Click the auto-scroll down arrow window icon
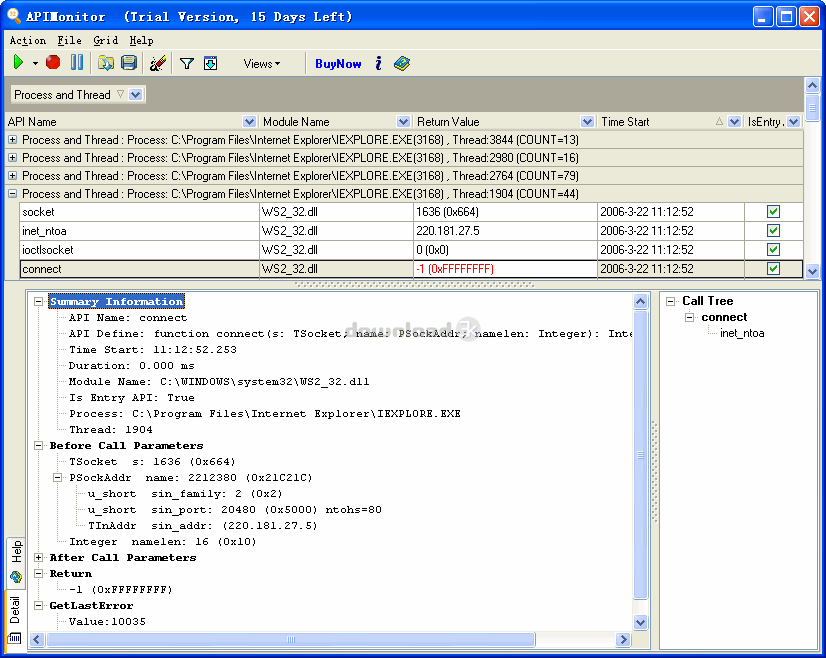 (x=211, y=63)
